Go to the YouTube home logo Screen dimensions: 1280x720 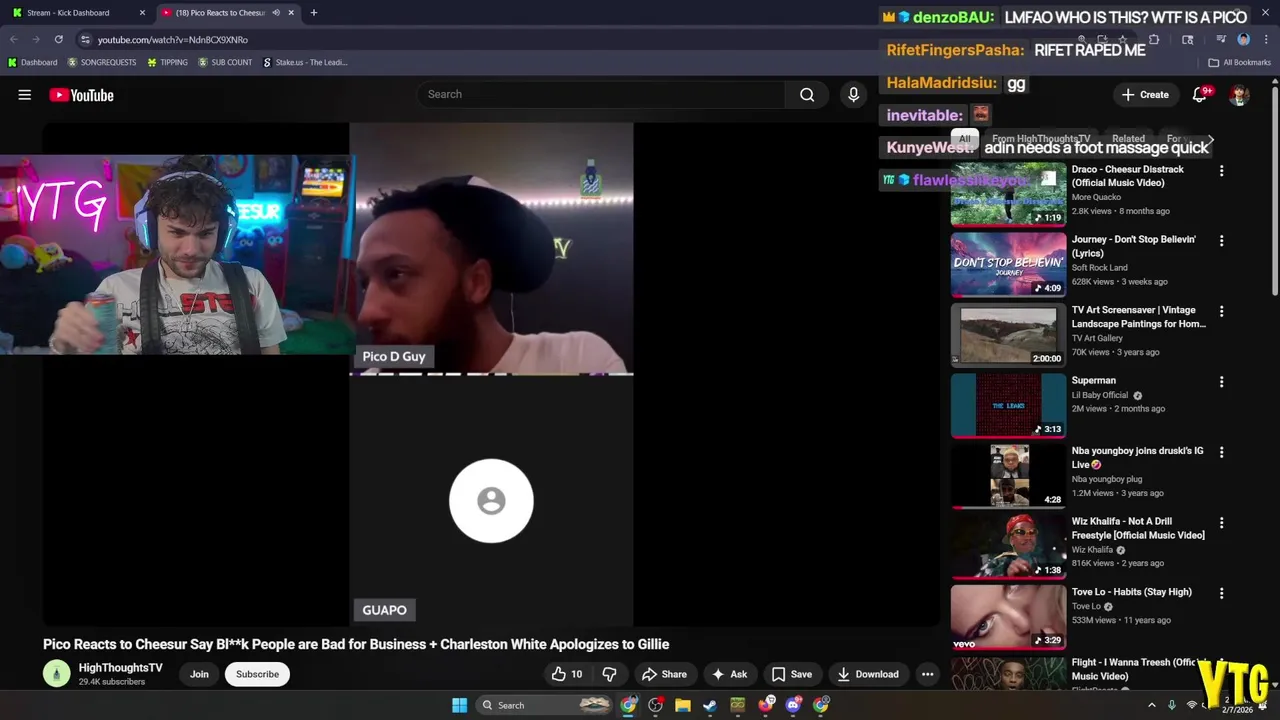[x=81, y=95]
